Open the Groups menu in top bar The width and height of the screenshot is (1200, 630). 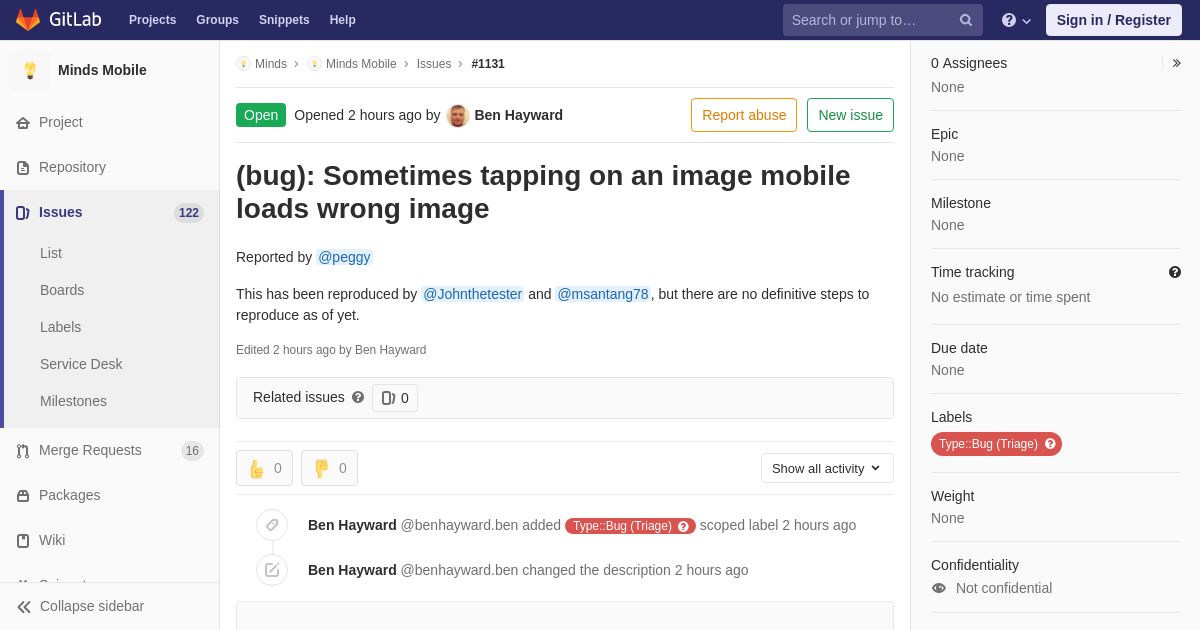click(x=217, y=20)
